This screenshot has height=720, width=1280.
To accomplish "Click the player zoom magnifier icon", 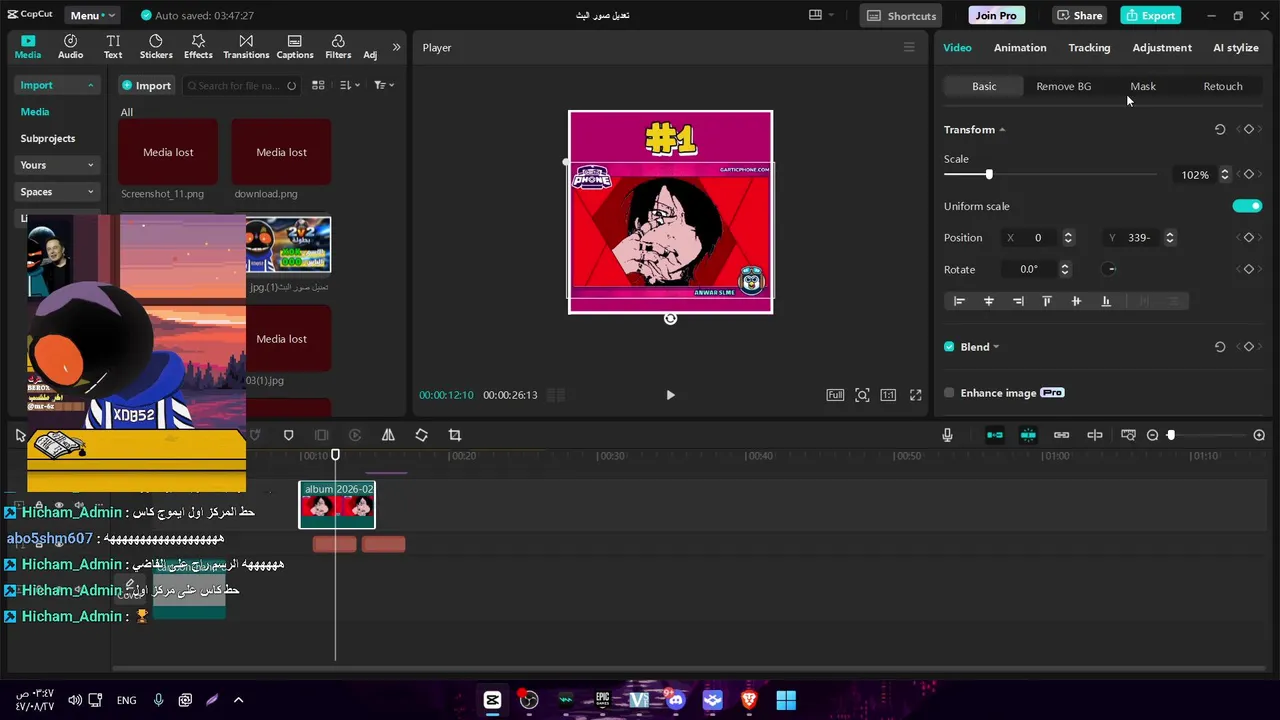I will pos(862,395).
